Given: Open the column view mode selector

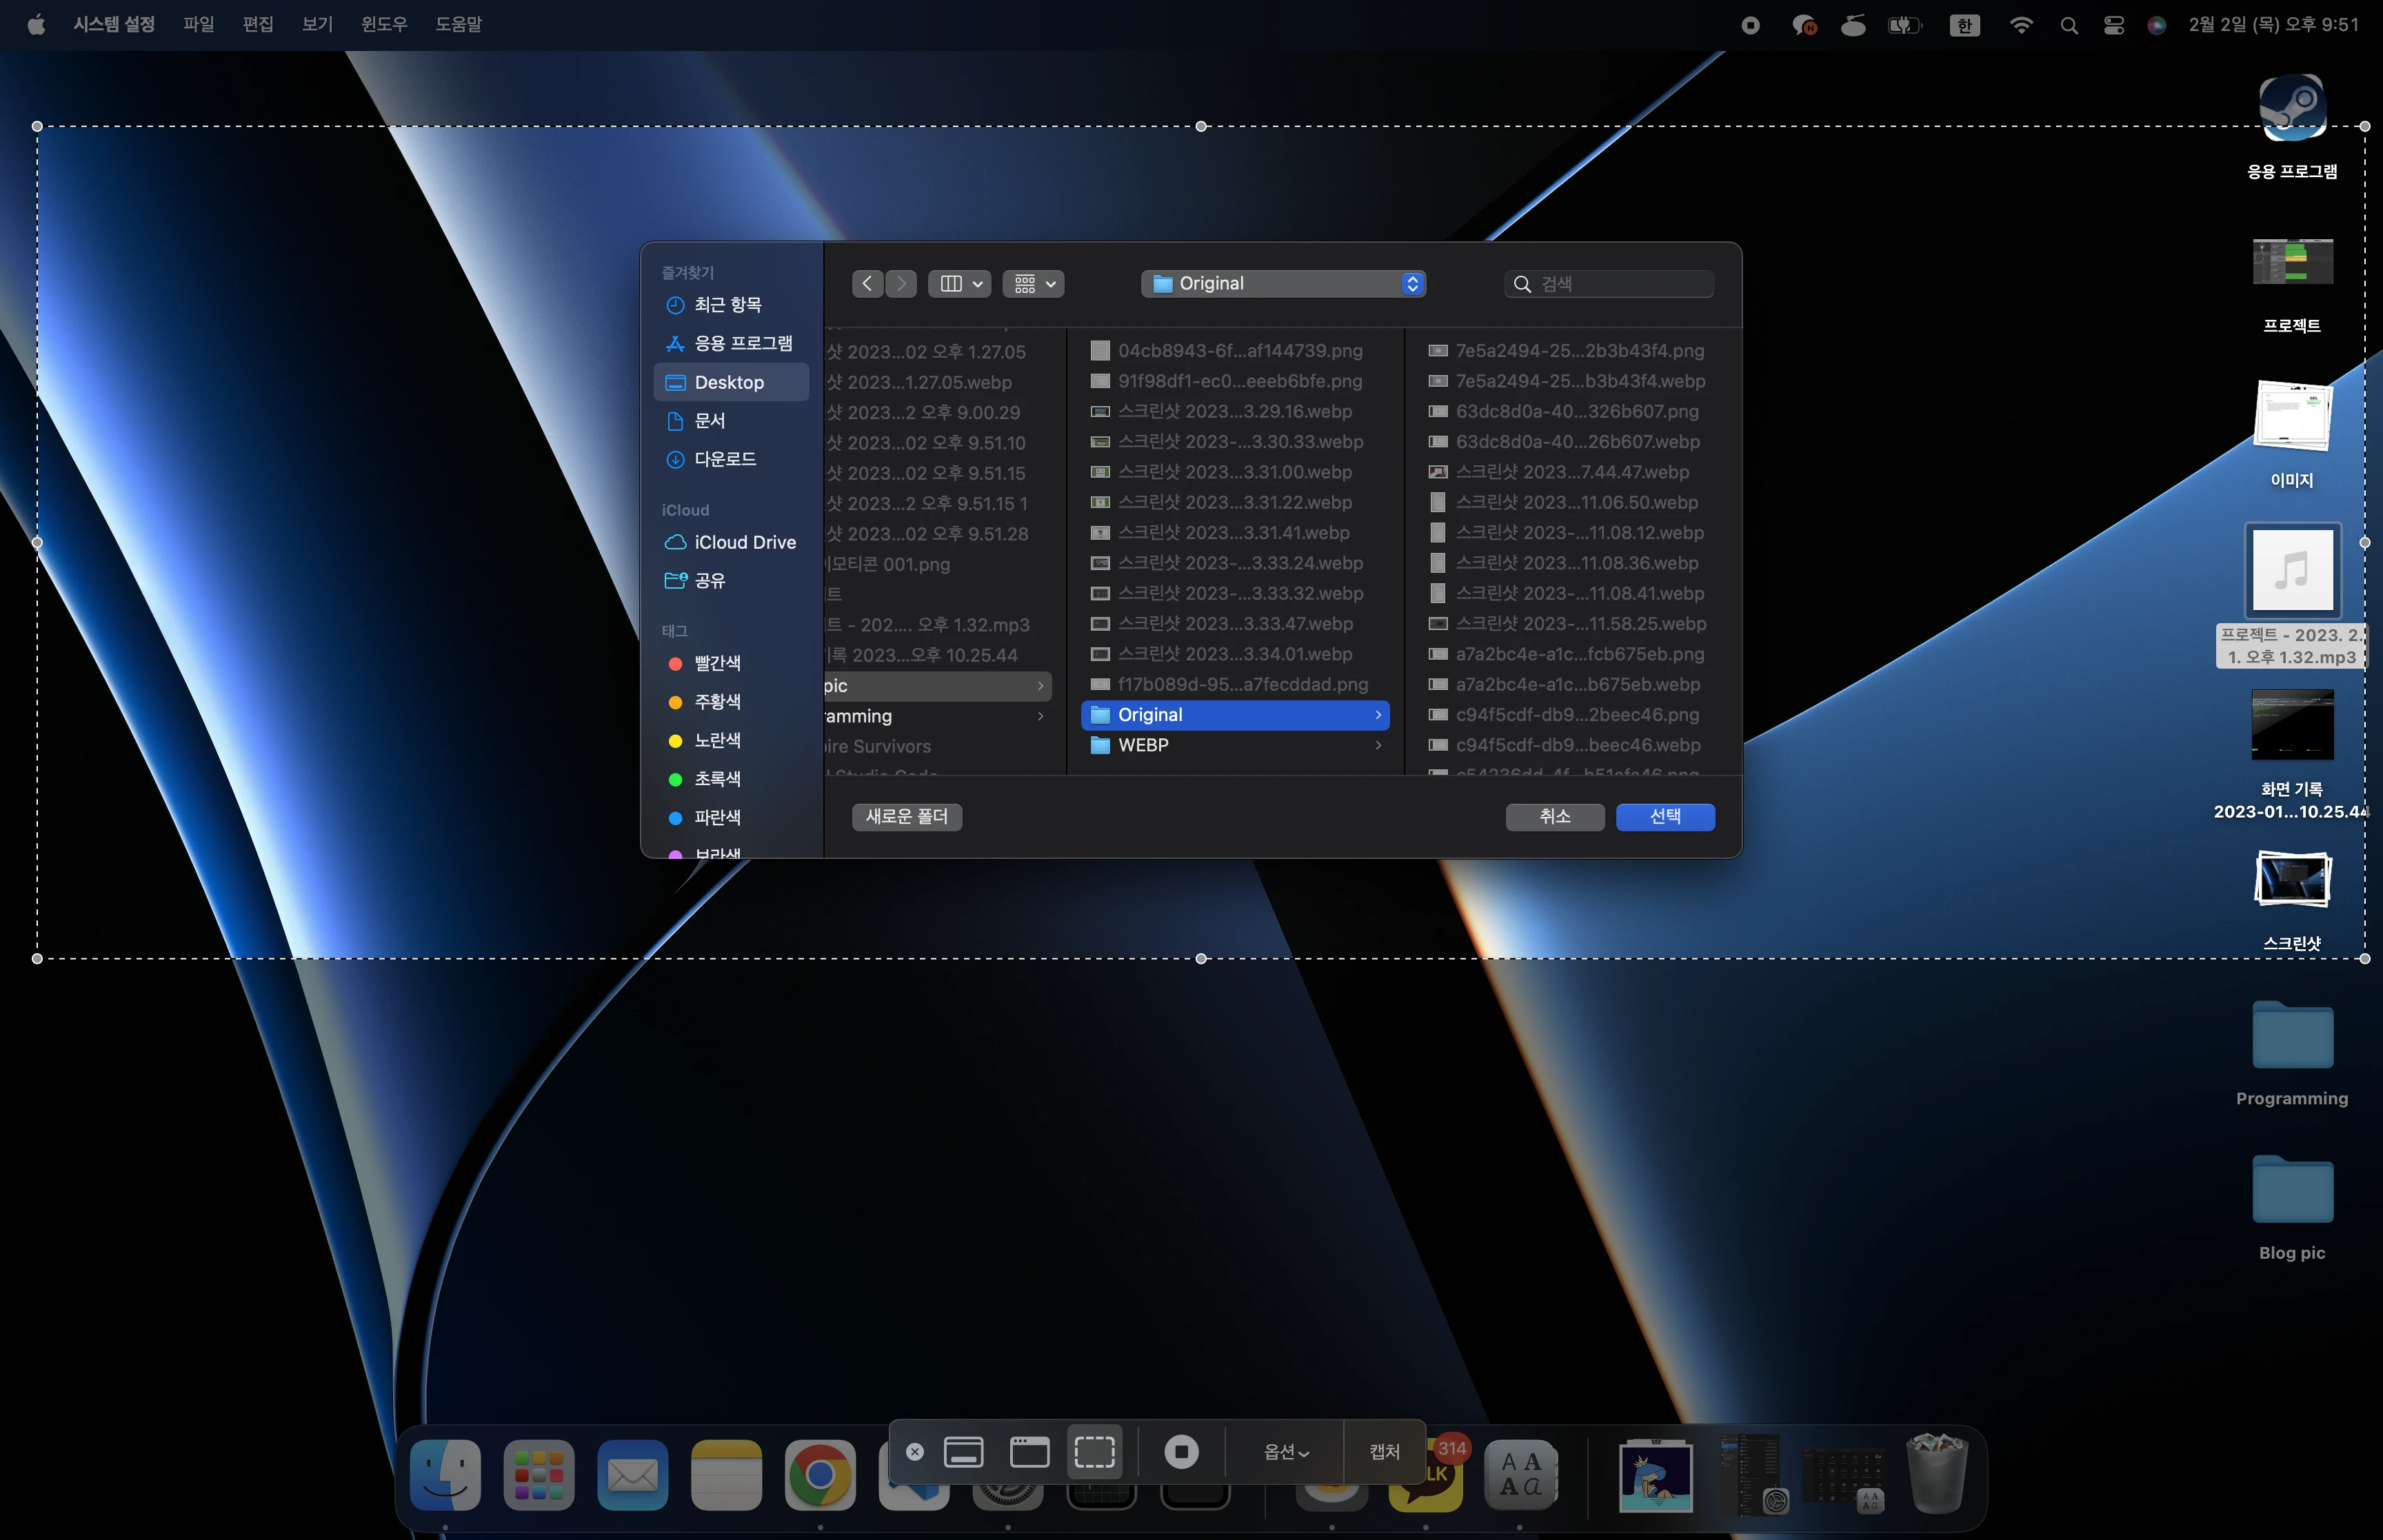Looking at the screenshot, I should 959,284.
